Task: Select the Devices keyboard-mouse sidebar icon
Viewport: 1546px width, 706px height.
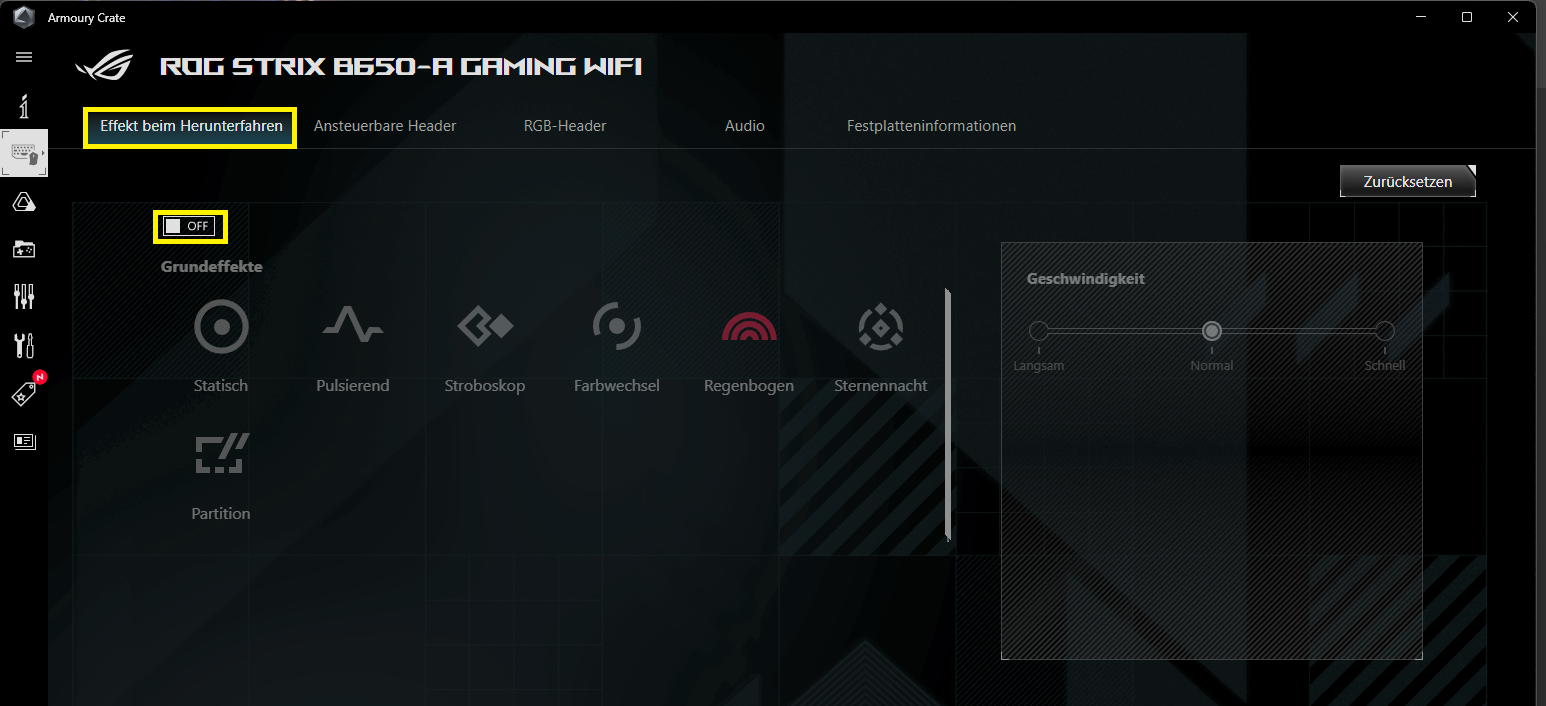Action: click(24, 154)
